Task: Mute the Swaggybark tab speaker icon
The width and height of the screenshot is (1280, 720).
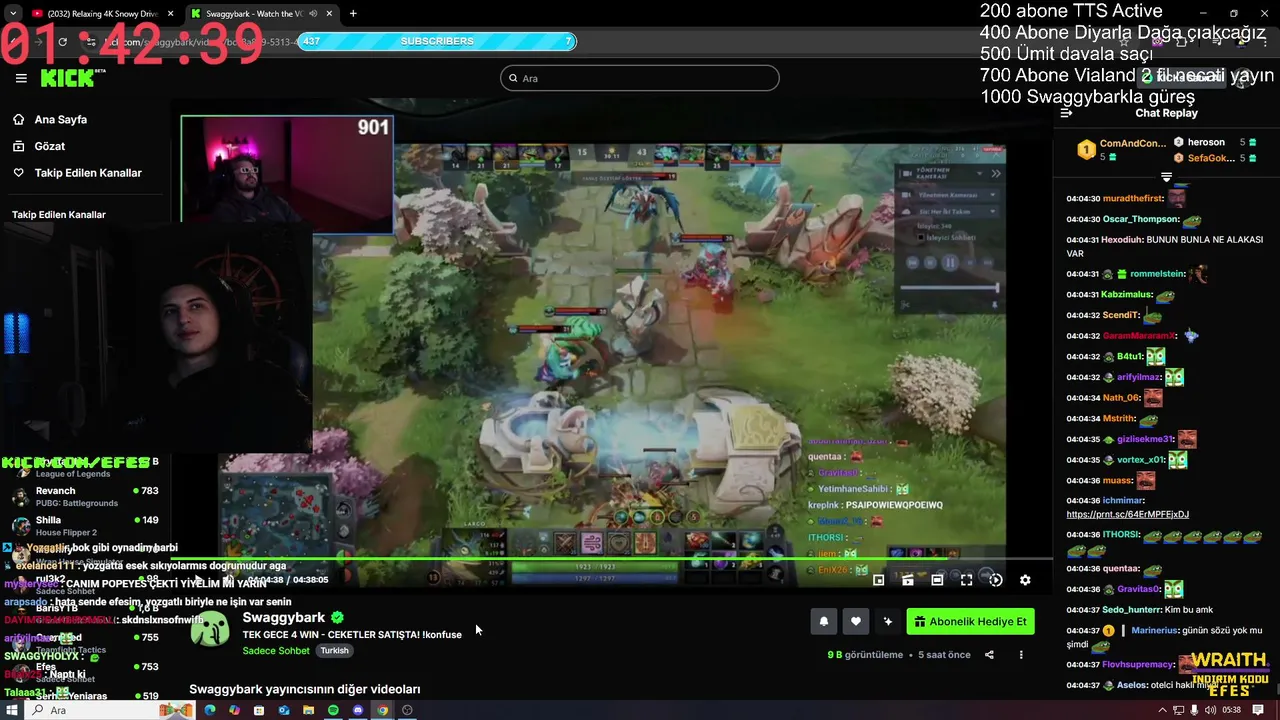Action: click(313, 14)
